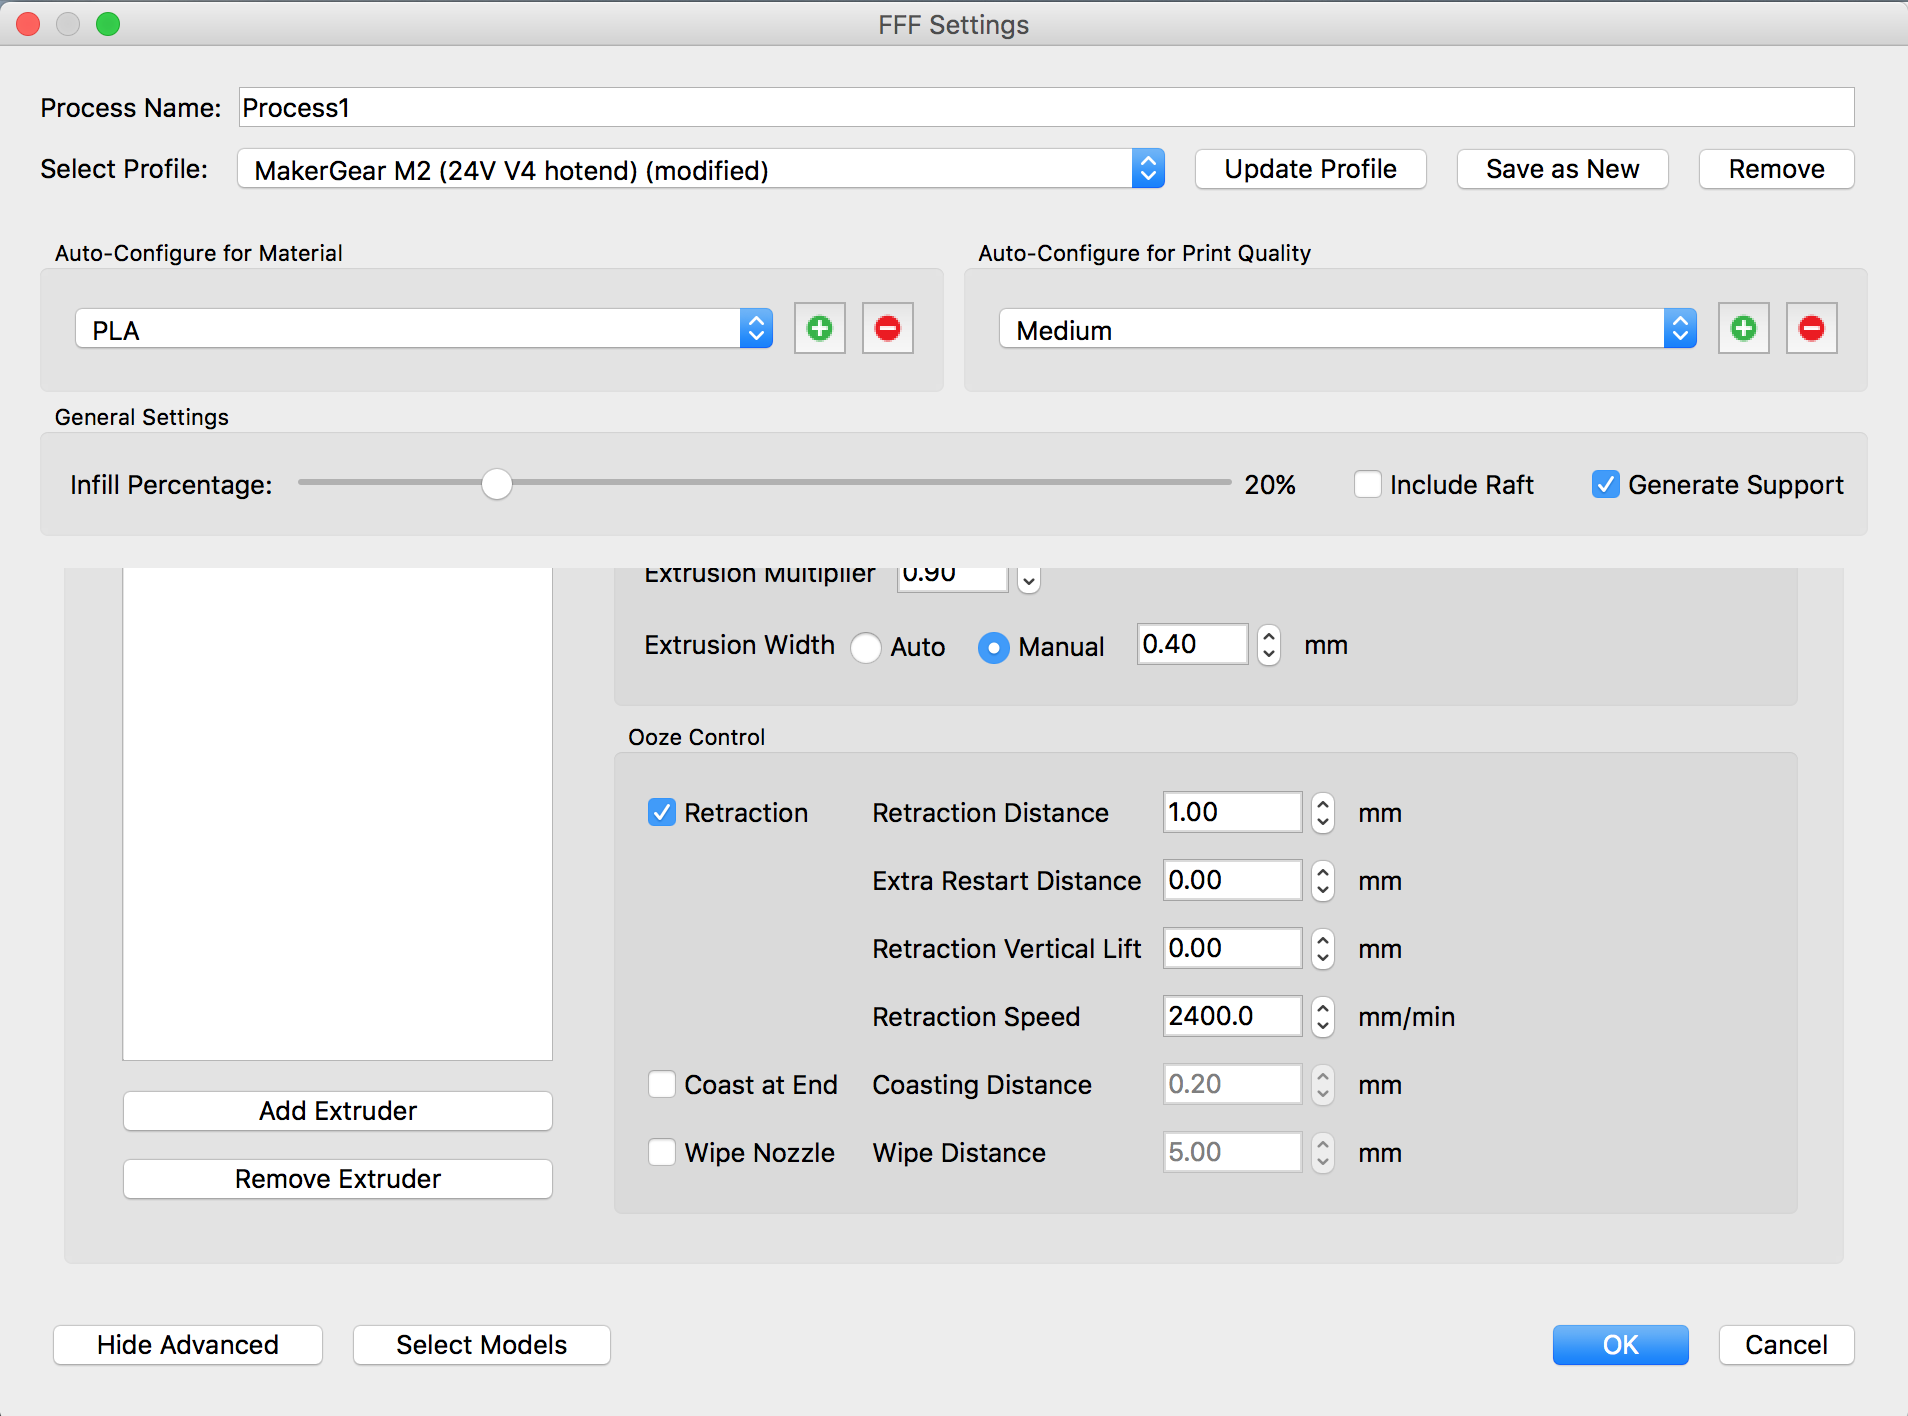Click Extrusion Width stepper arrows
This screenshot has width=1908, height=1416.
click(1268, 645)
